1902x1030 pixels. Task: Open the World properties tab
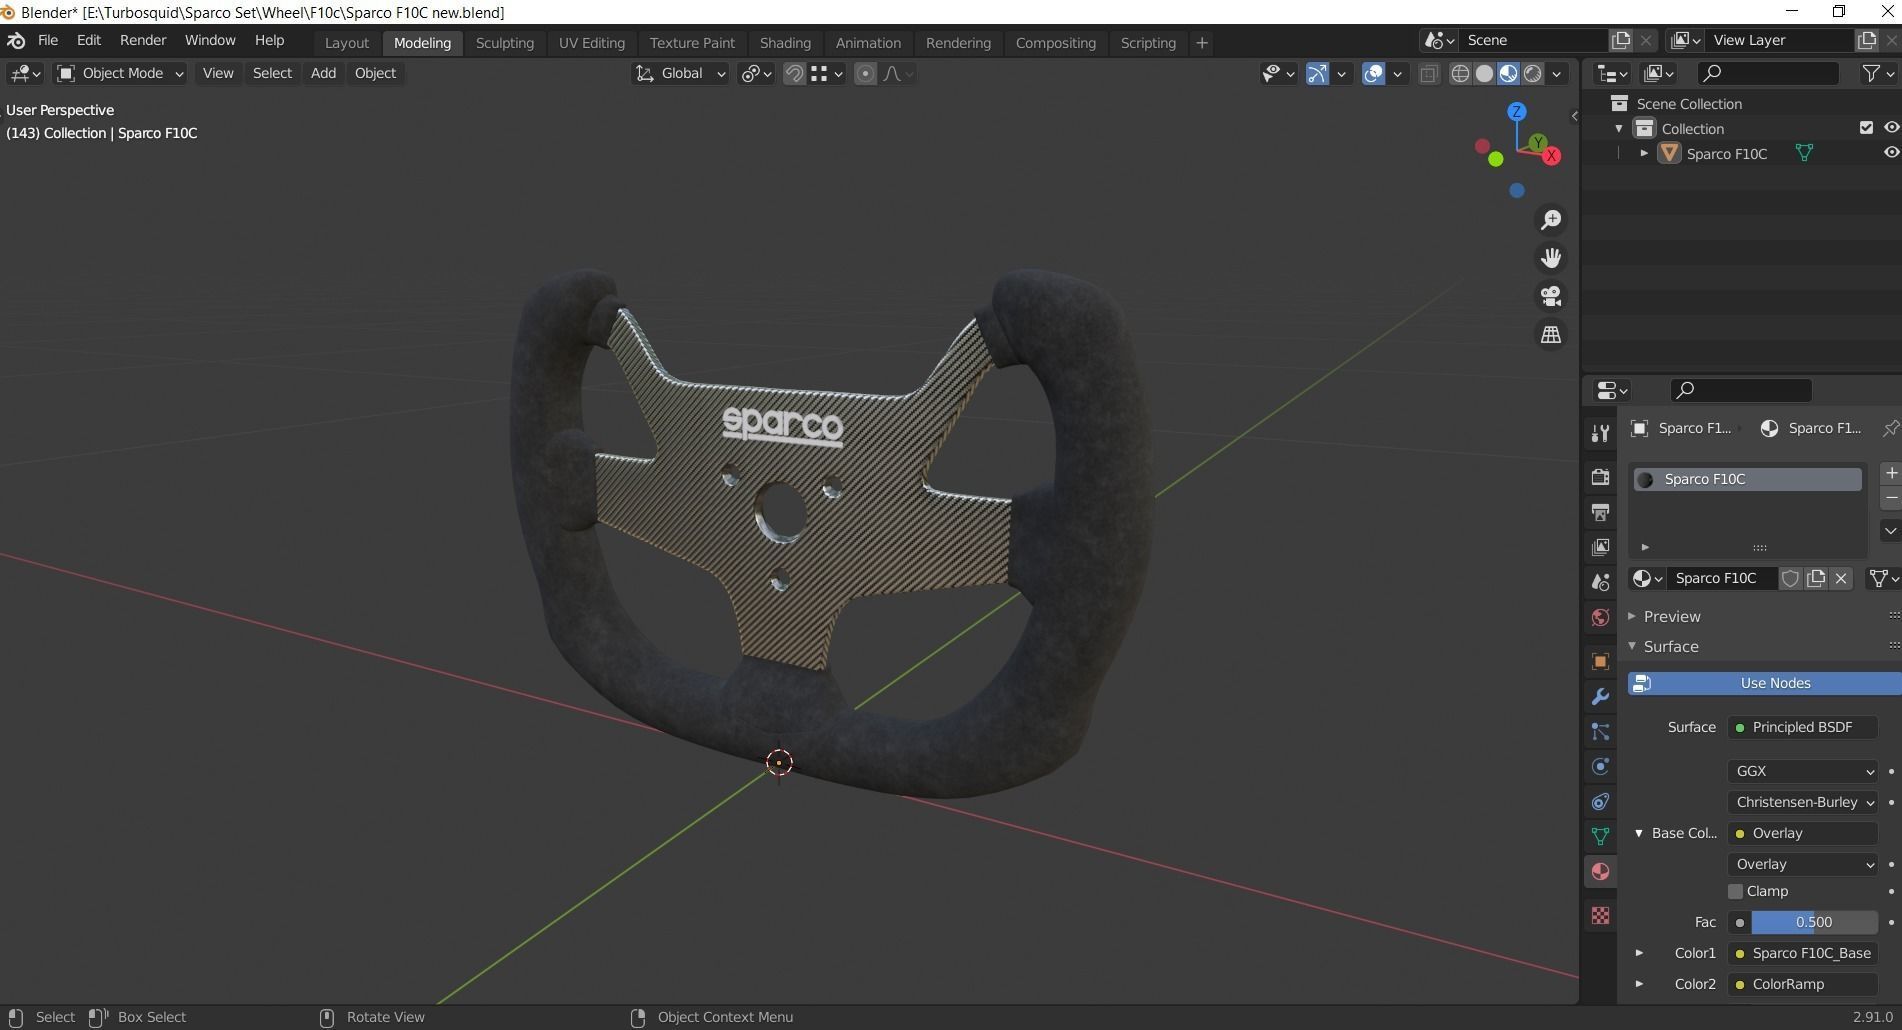(x=1600, y=617)
